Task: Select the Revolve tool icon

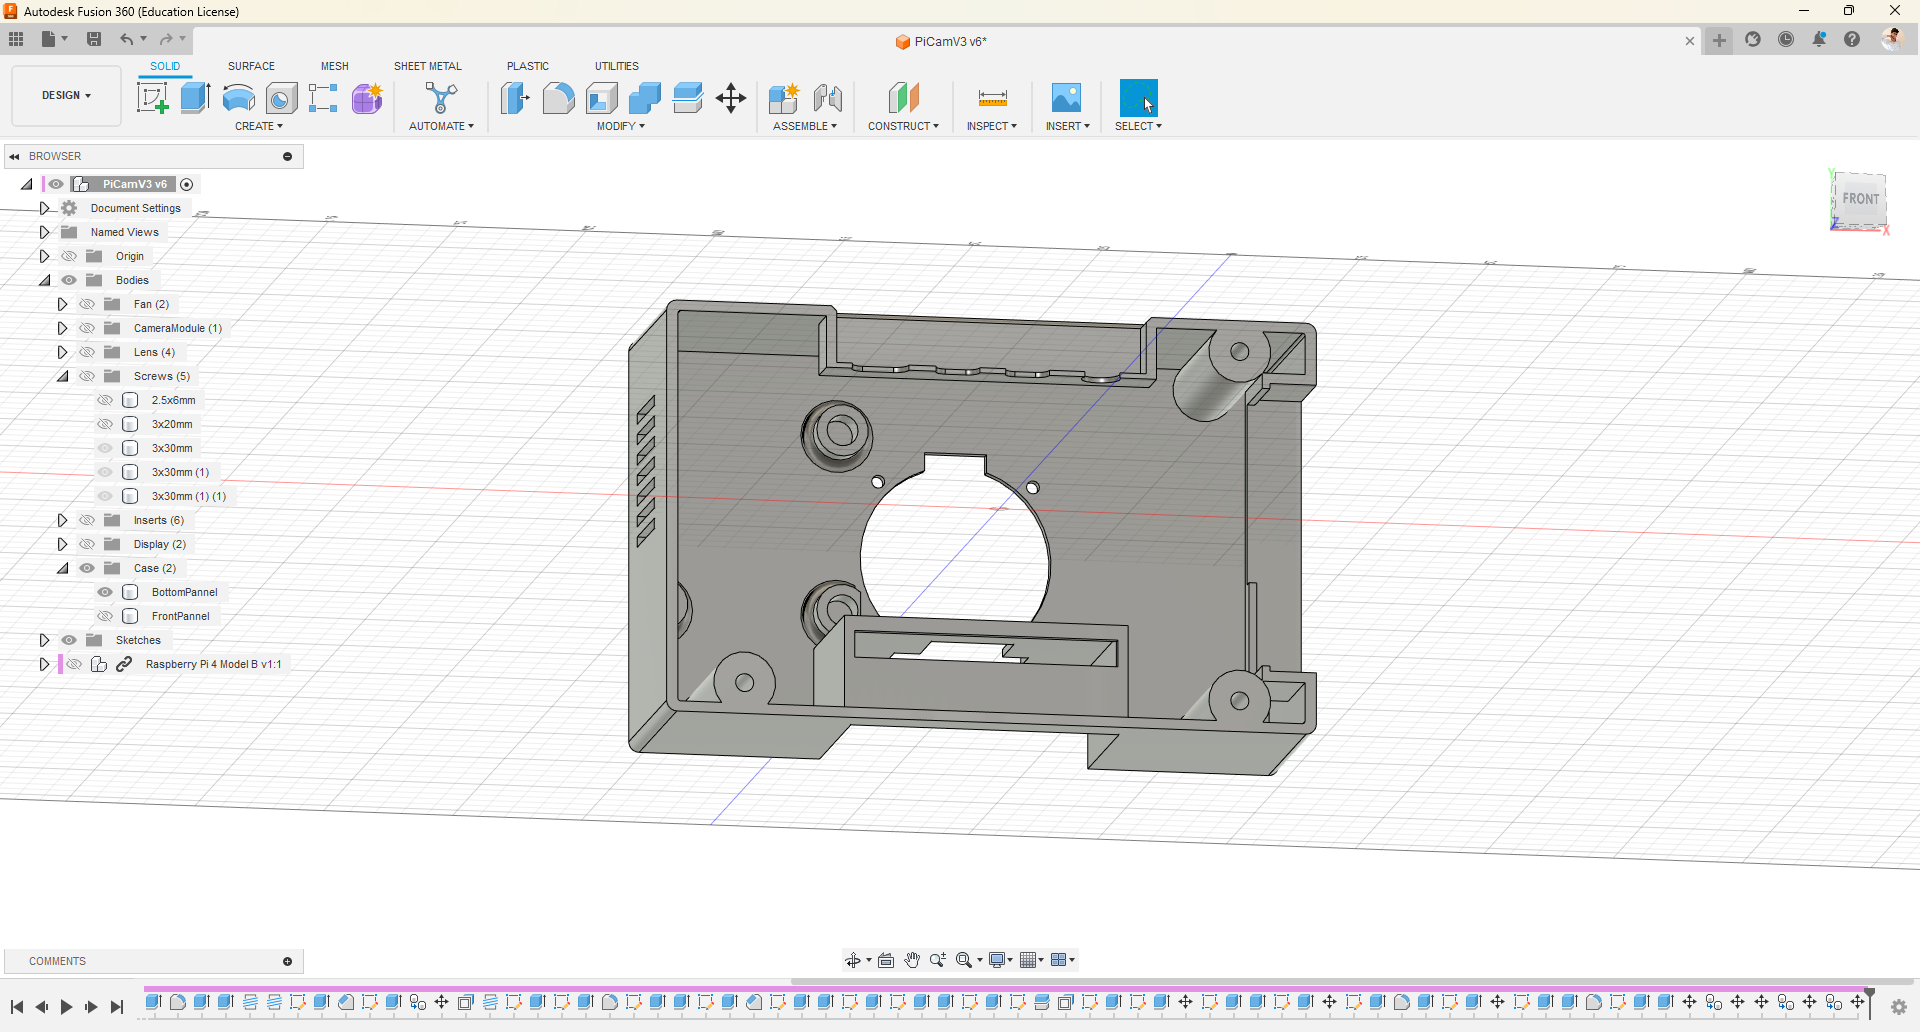Action: pyautogui.click(x=238, y=98)
